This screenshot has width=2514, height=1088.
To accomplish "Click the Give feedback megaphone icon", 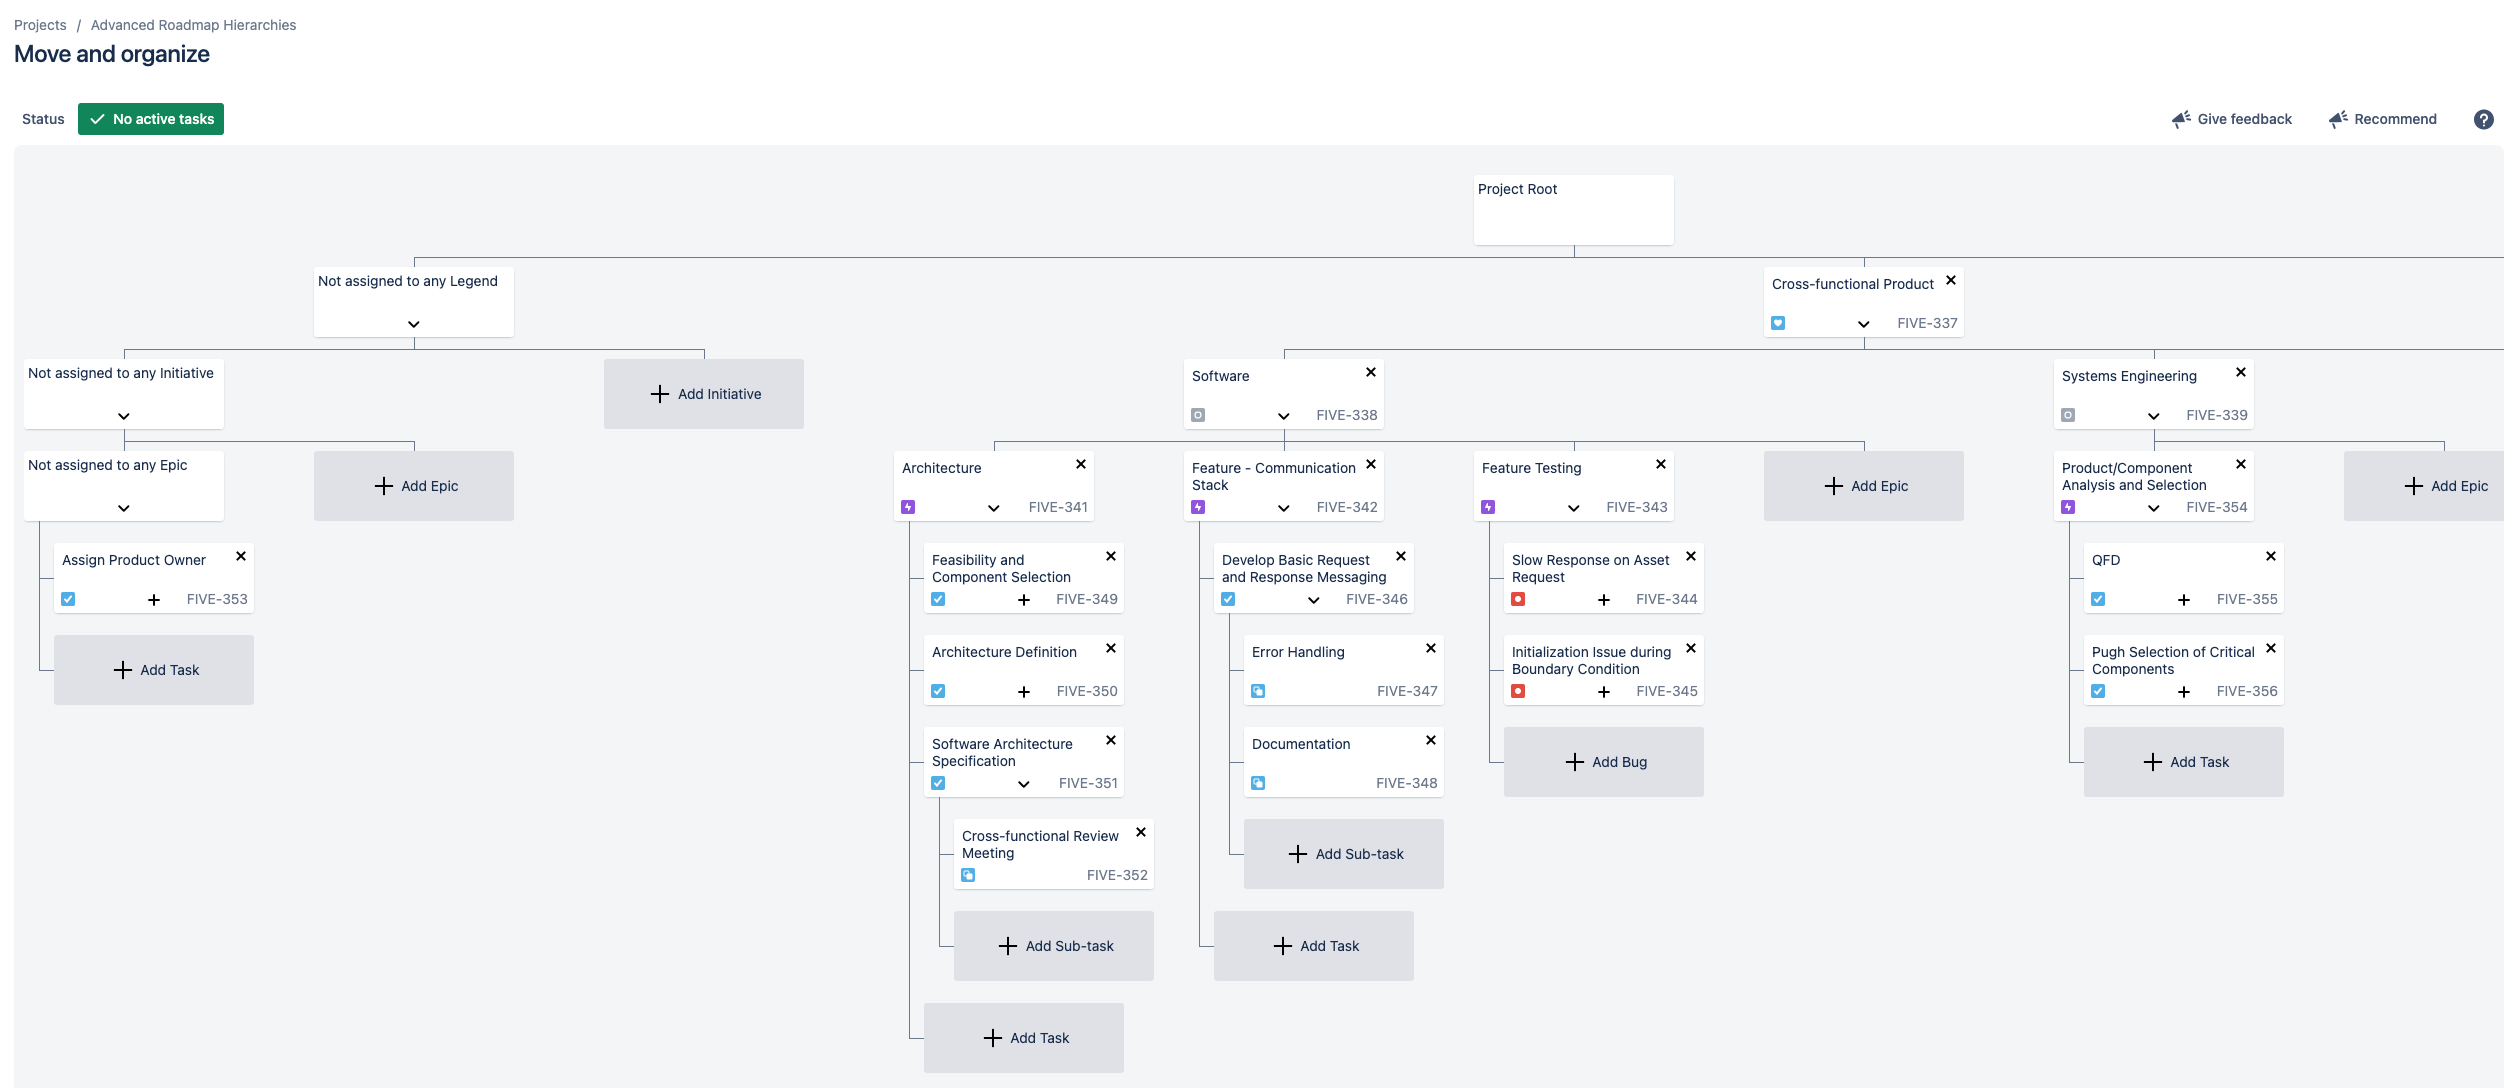I will 2181,119.
